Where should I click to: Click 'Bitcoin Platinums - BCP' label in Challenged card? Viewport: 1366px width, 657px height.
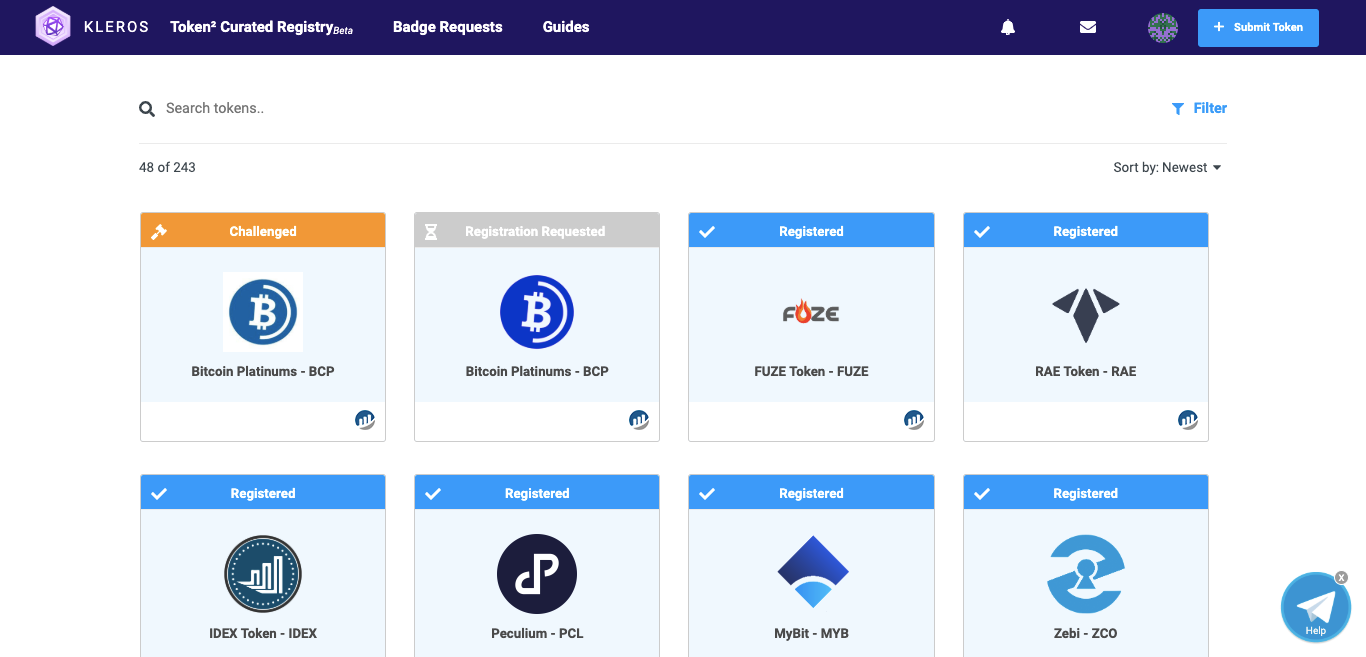(263, 371)
